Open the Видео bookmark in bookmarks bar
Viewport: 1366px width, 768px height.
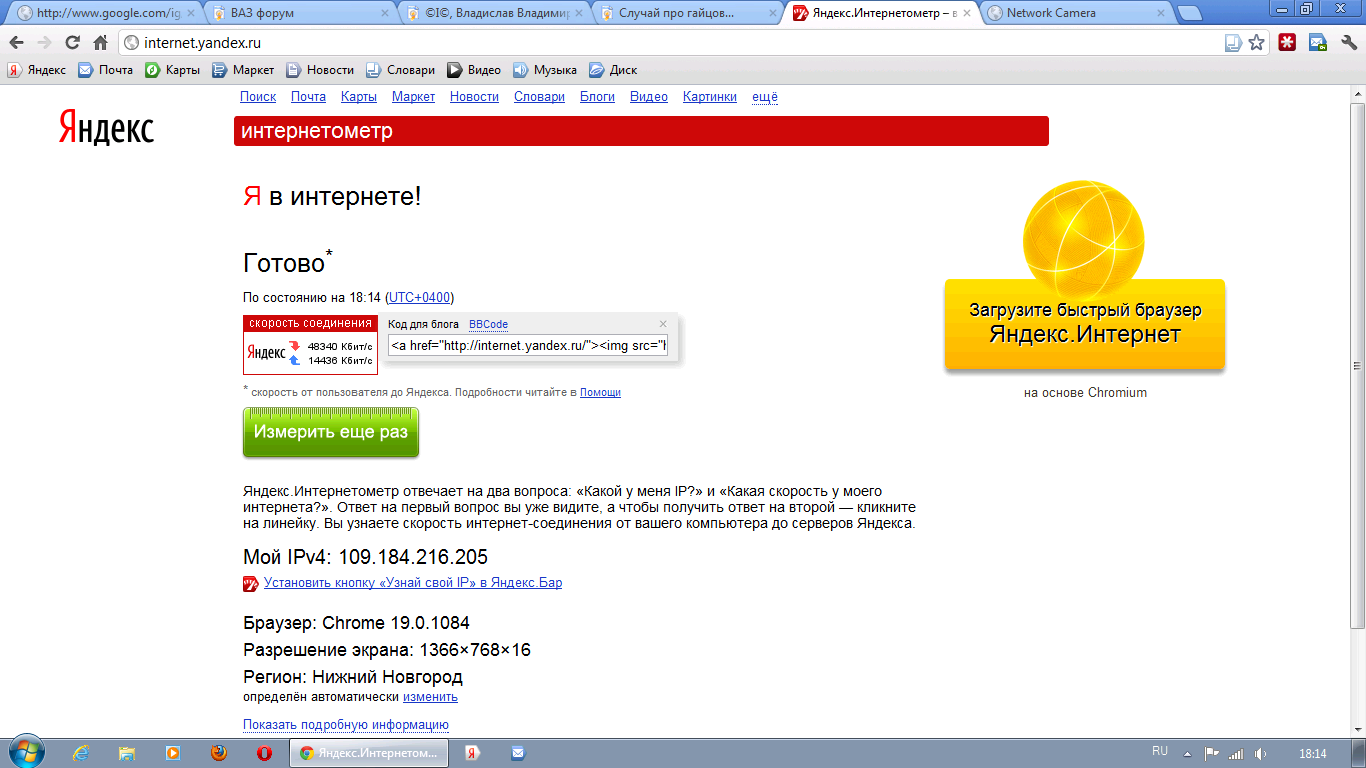tap(474, 70)
